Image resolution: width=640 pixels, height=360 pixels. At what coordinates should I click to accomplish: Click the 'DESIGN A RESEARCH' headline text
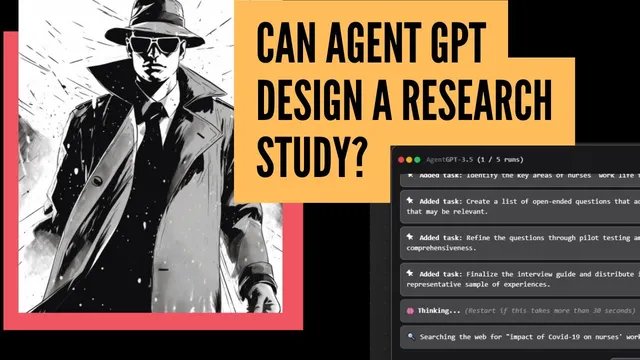coord(404,99)
